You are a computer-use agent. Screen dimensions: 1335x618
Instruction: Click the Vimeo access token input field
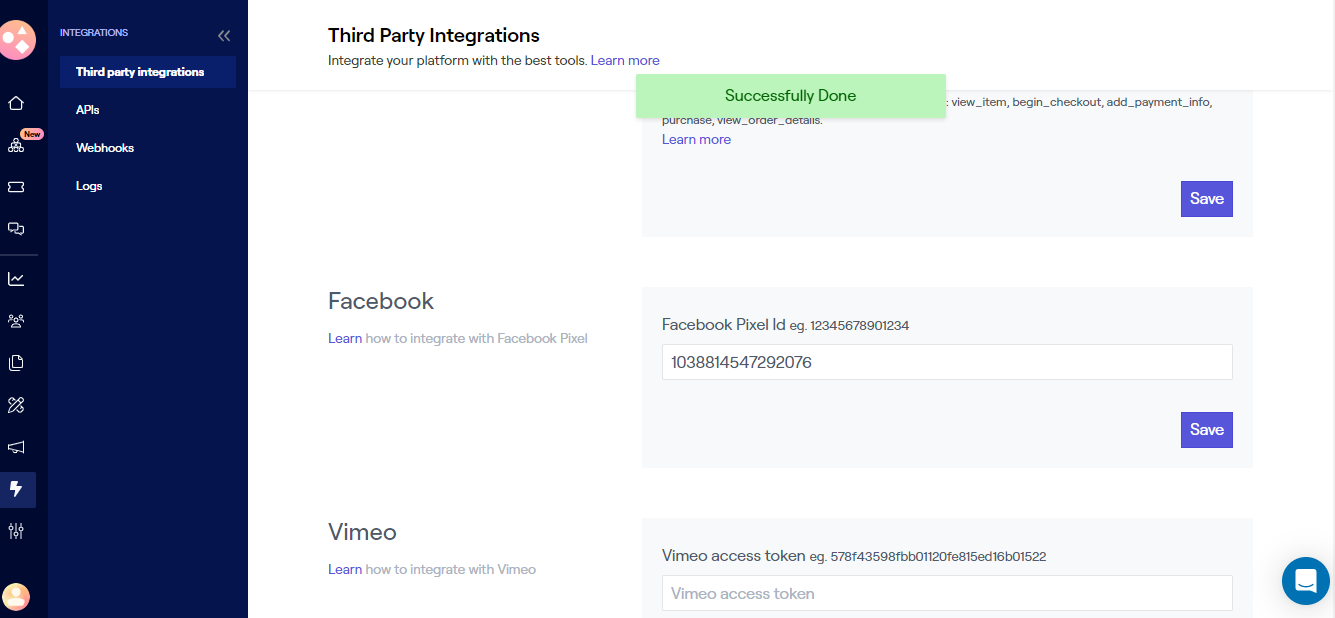pos(947,593)
